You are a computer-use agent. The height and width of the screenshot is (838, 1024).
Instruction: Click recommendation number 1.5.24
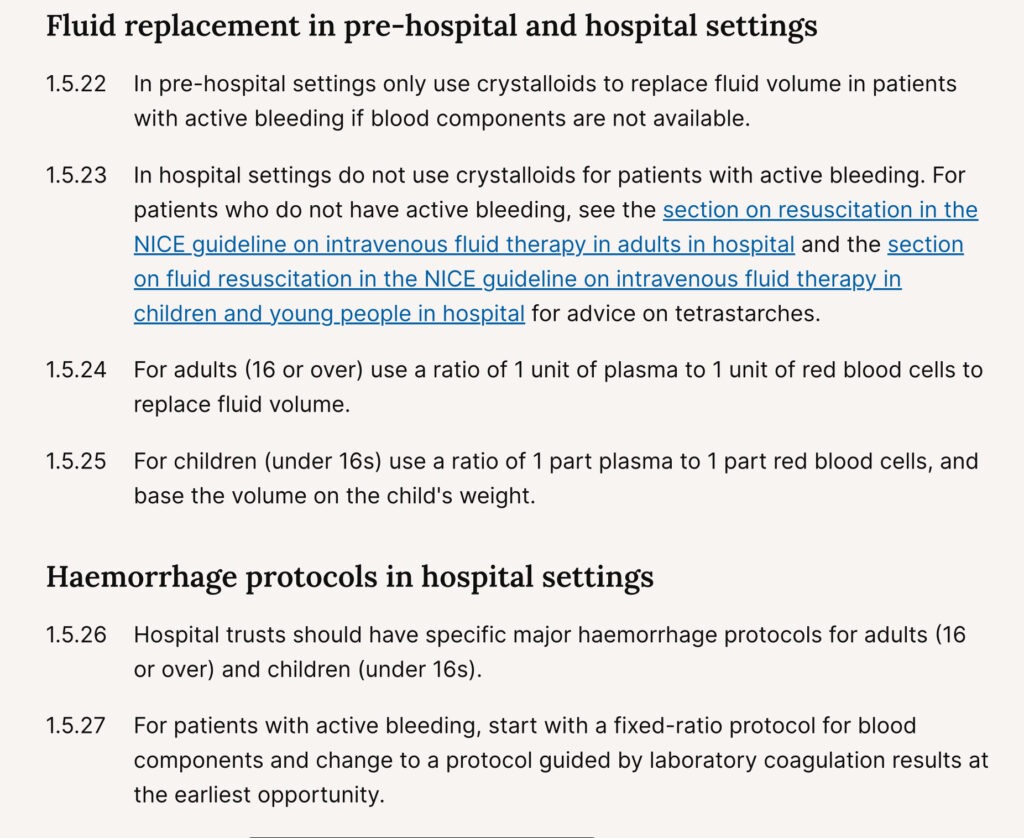click(x=76, y=370)
